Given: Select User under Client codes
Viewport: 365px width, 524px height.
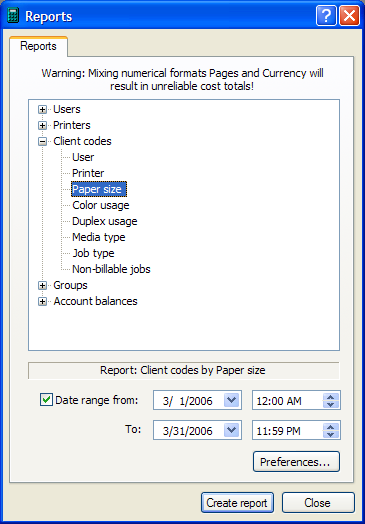Looking at the screenshot, I should point(83,157).
